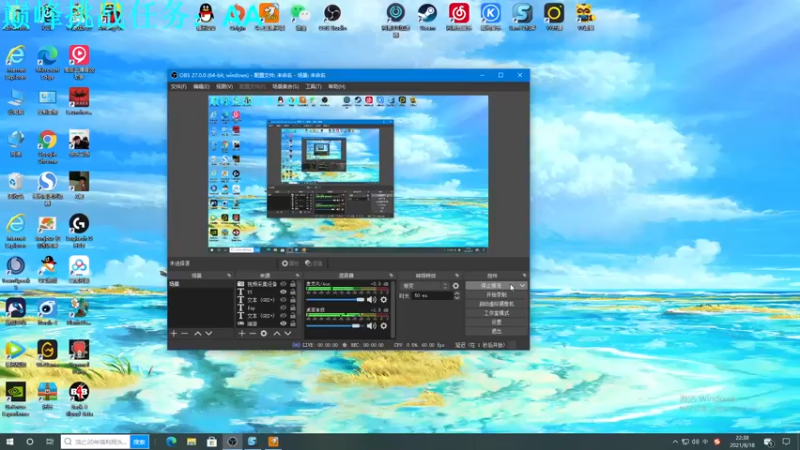Image resolution: width=800 pixels, height=450 pixels.
Task: Open source properties gear in Sources toolbar
Action: pyautogui.click(x=264, y=333)
